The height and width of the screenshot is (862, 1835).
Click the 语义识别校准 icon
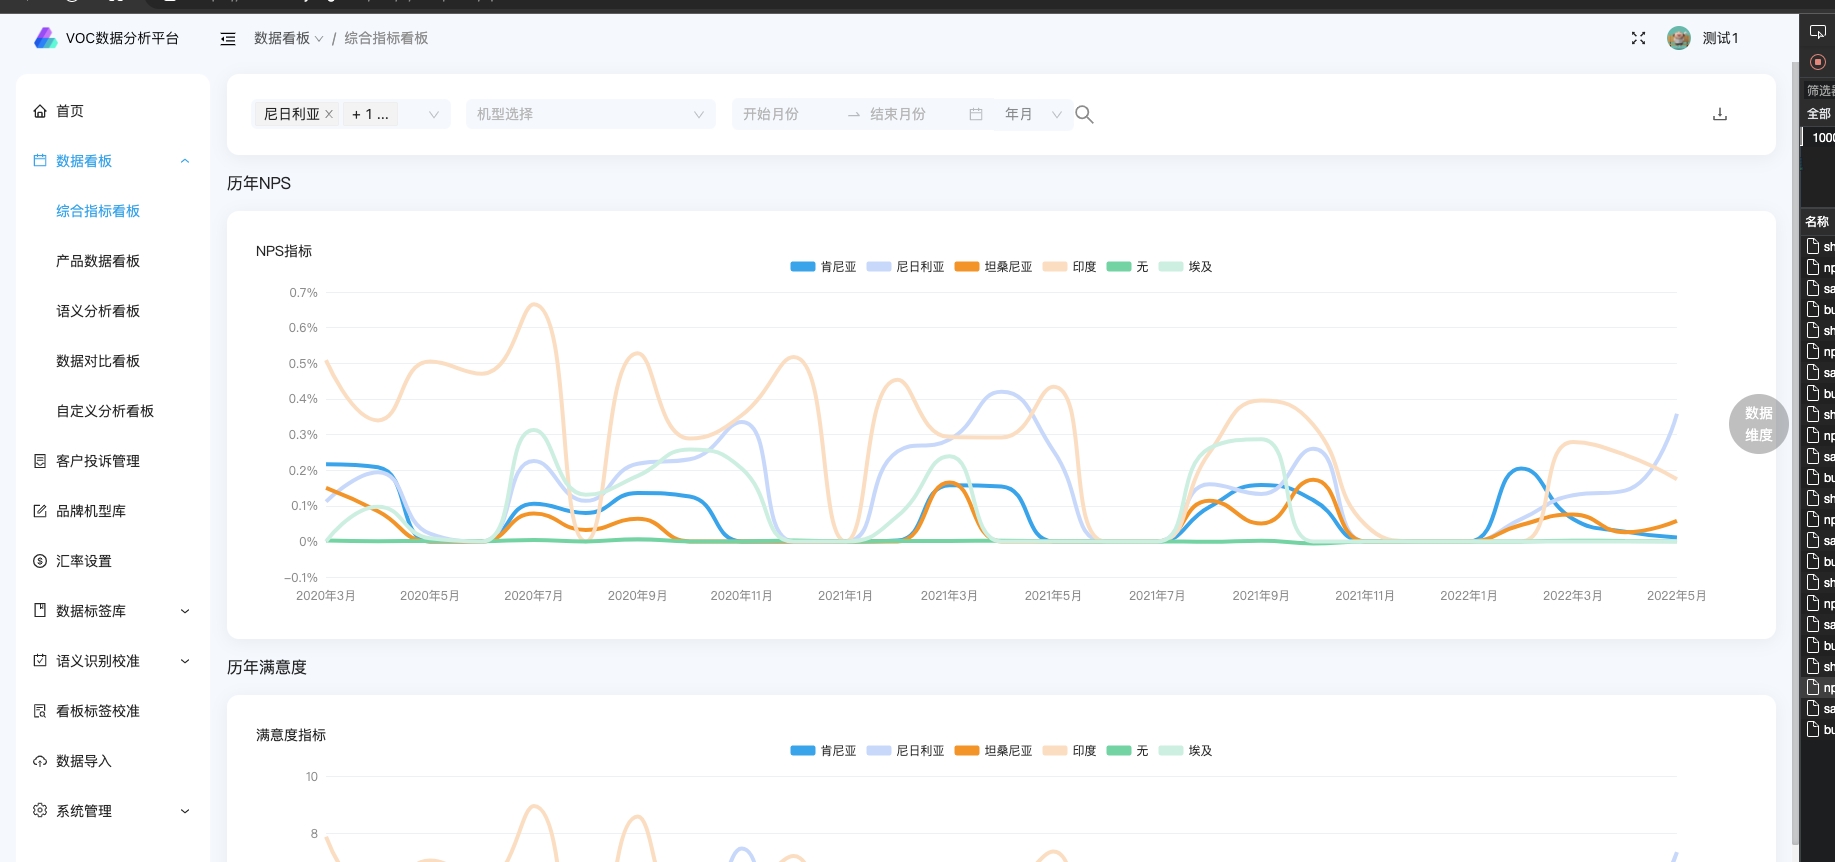(40, 660)
